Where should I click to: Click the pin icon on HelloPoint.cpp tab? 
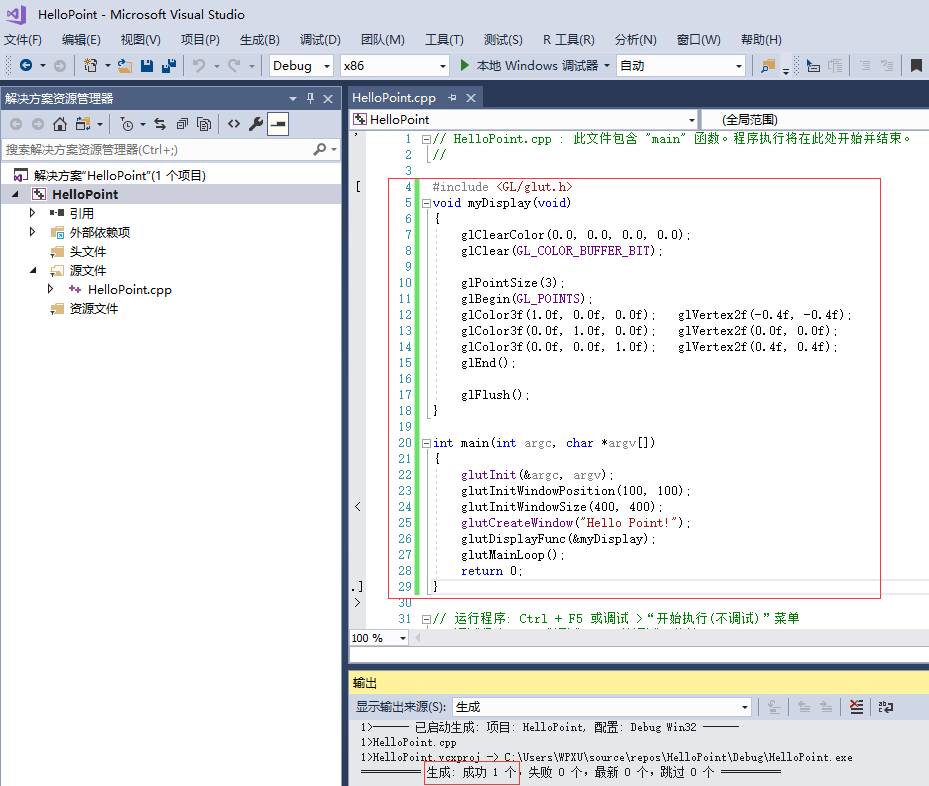(x=453, y=98)
